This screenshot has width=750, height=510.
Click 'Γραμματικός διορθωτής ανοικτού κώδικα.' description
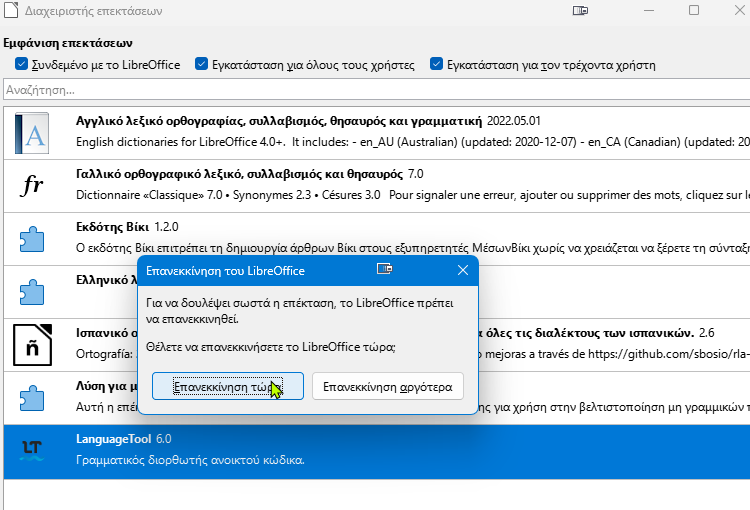[x=190, y=460]
